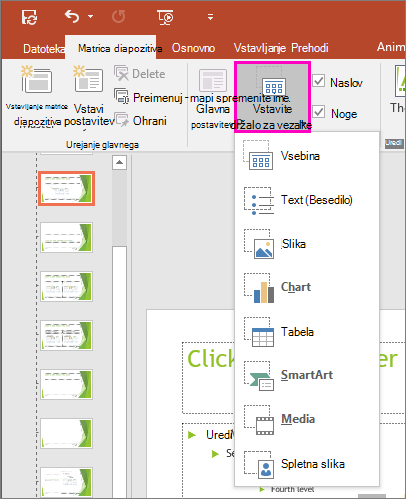Screen dimensions: 406x499
Task: Select Spletna slika online picture placeholder
Action: coord(307,464)
